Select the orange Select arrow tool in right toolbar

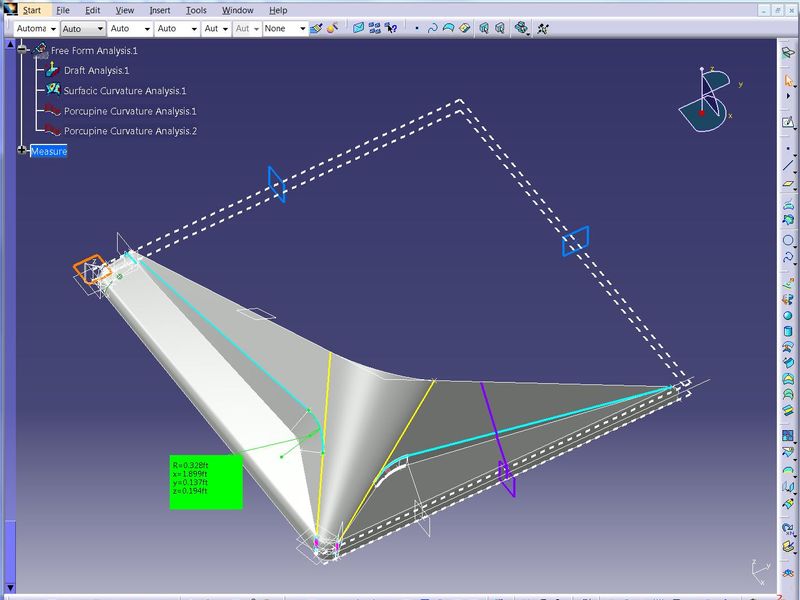pyautogui.click(x=789, y=80)
